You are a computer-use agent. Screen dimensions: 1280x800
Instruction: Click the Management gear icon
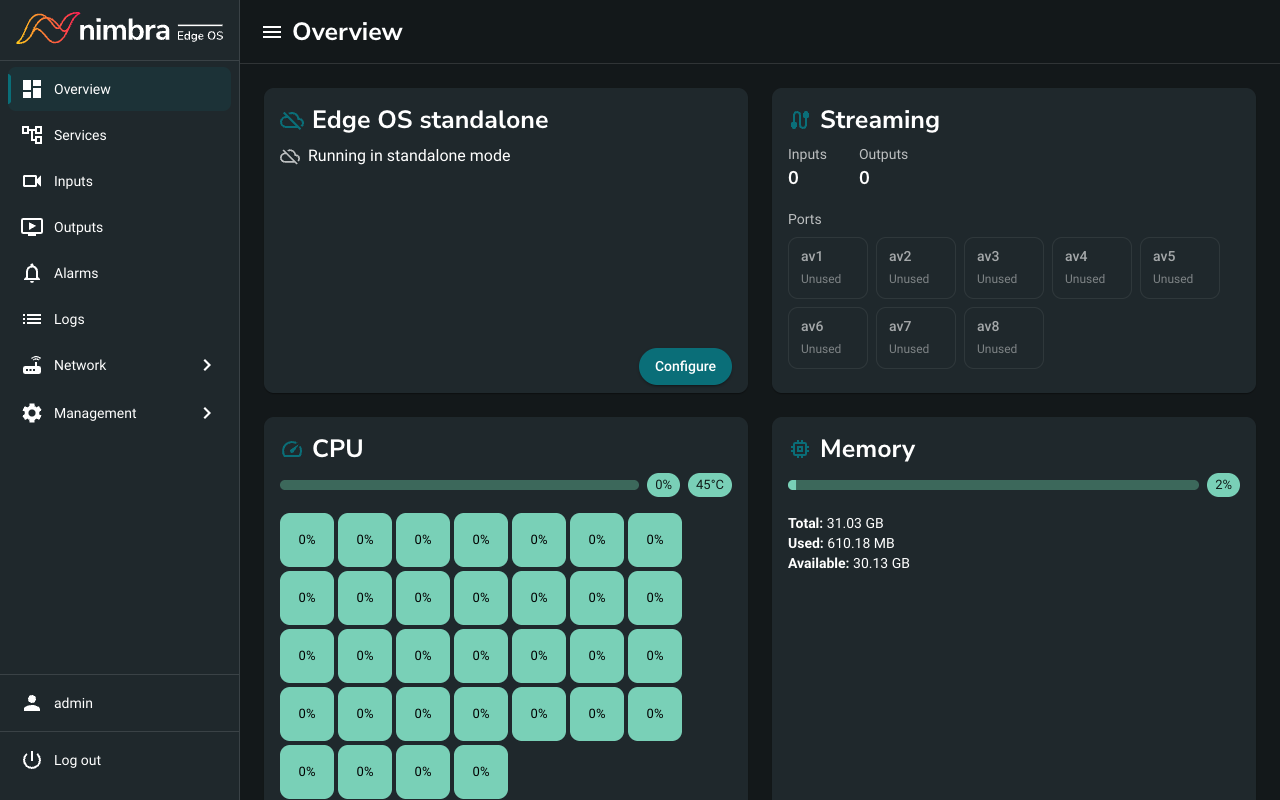(32, 413)
